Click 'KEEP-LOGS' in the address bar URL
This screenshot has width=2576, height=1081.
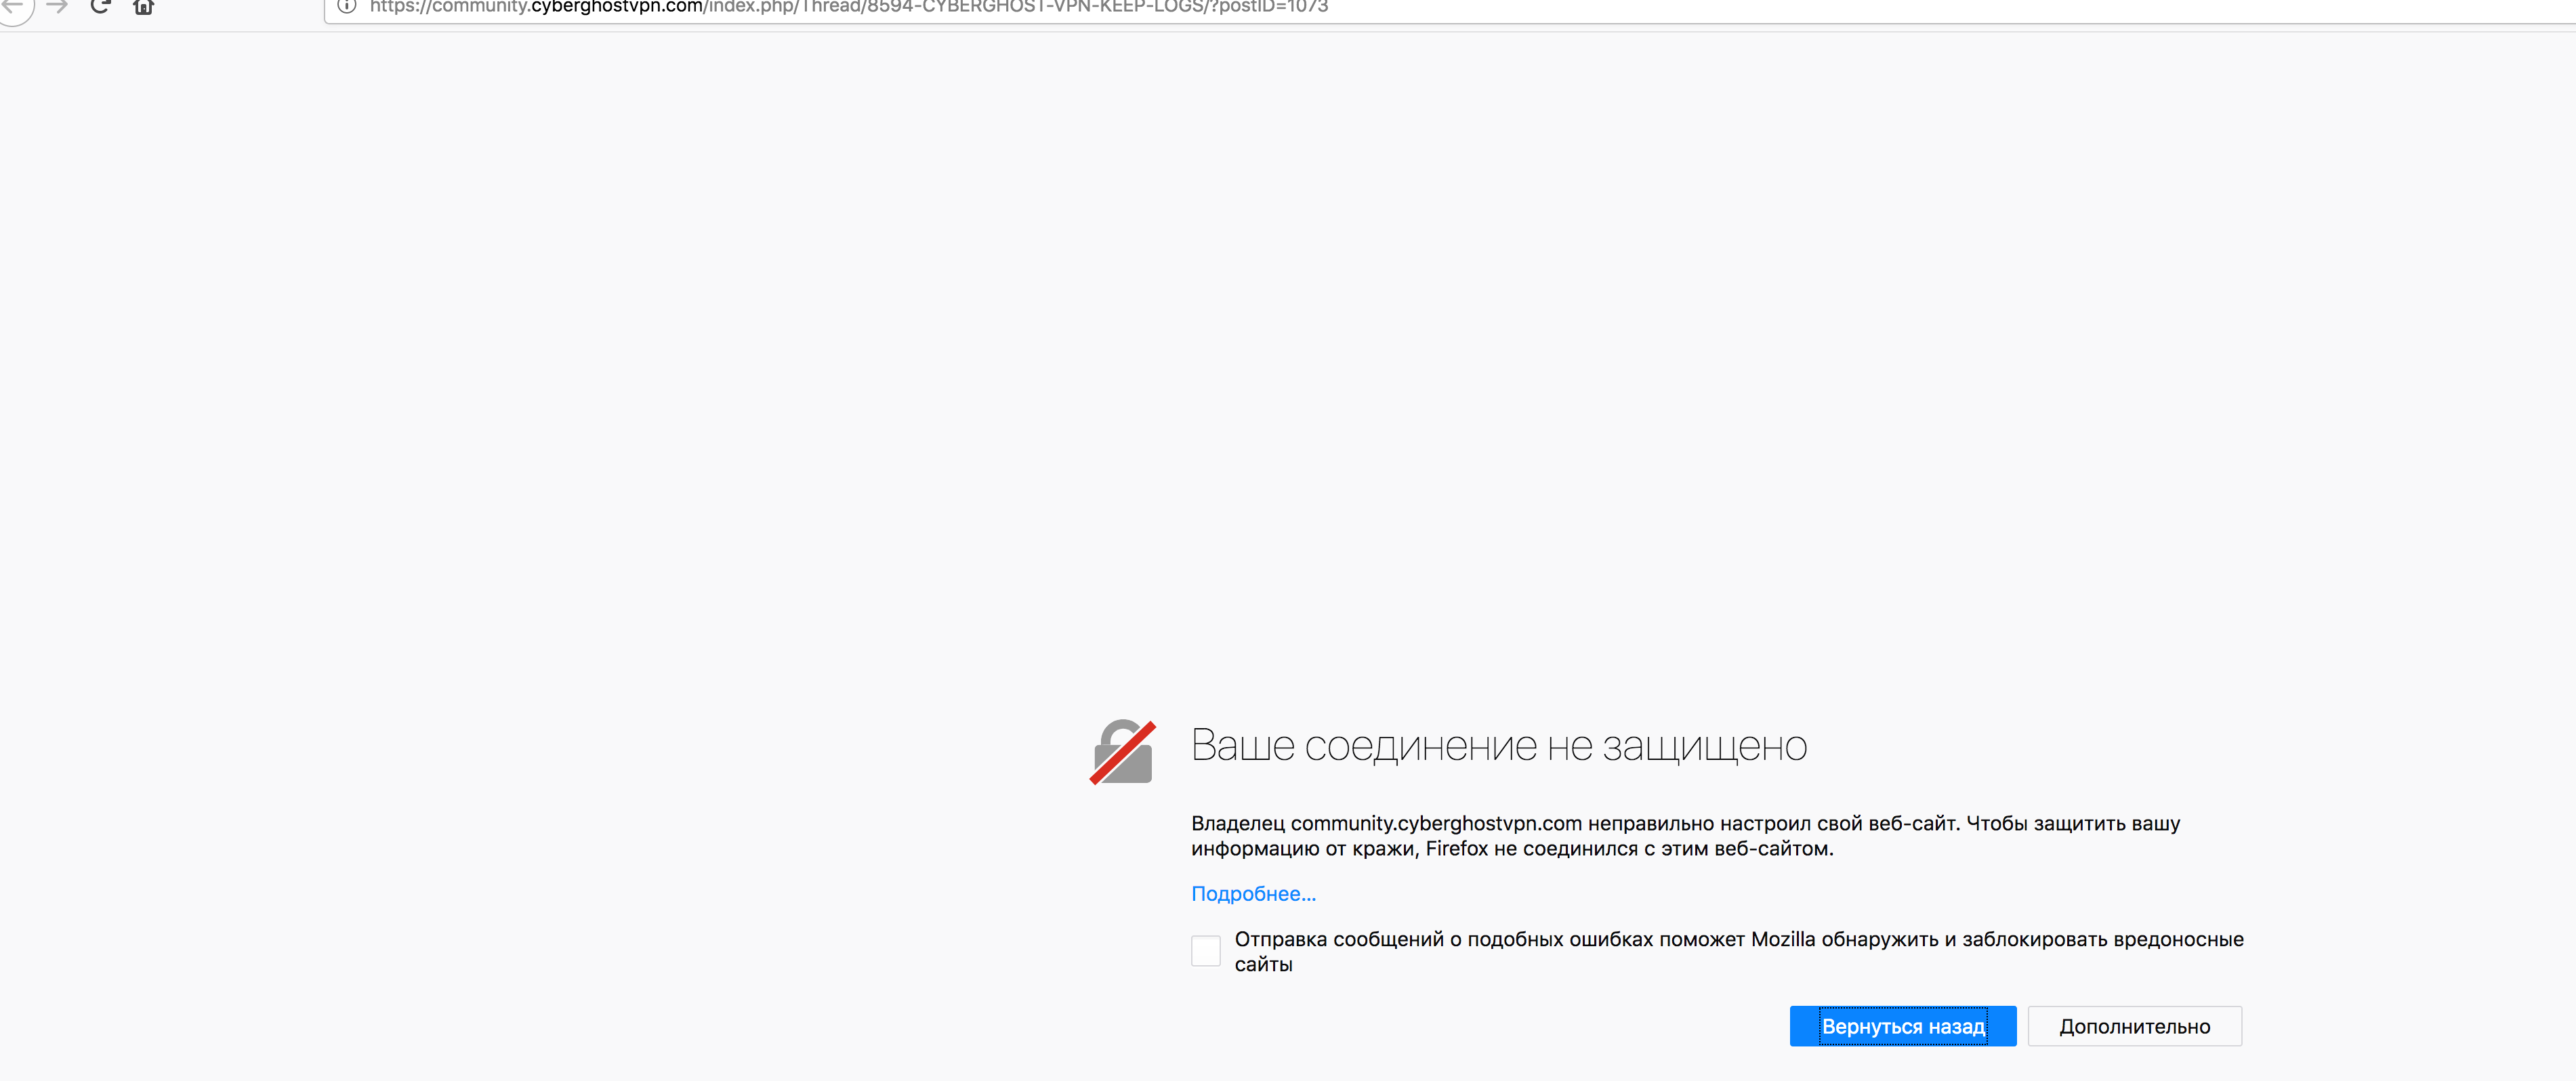pyautogui.click(x=1151, y=7)
